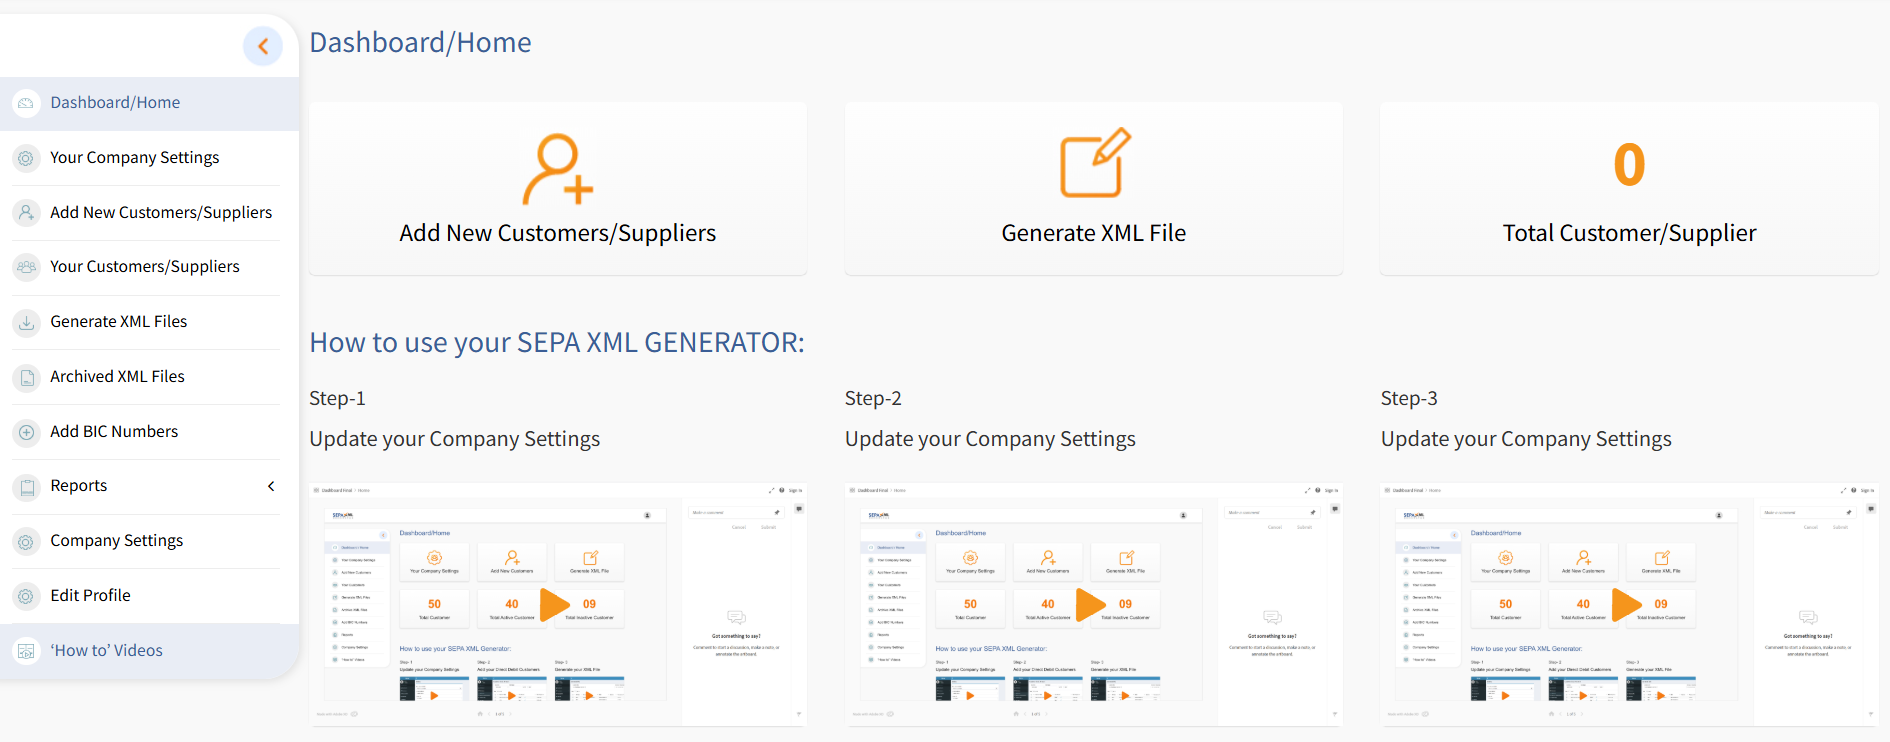The width and height of the screenshot is (1890, 742).
Task: Click the Archived XML Files document icon
Action: pos(26,377)
